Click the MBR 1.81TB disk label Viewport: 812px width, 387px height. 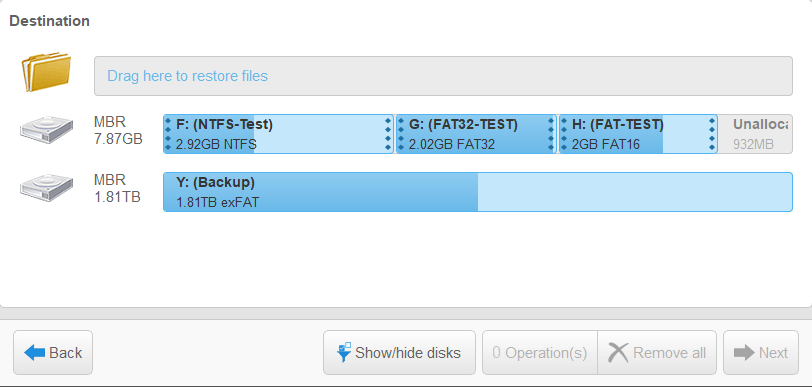point(117,188)
